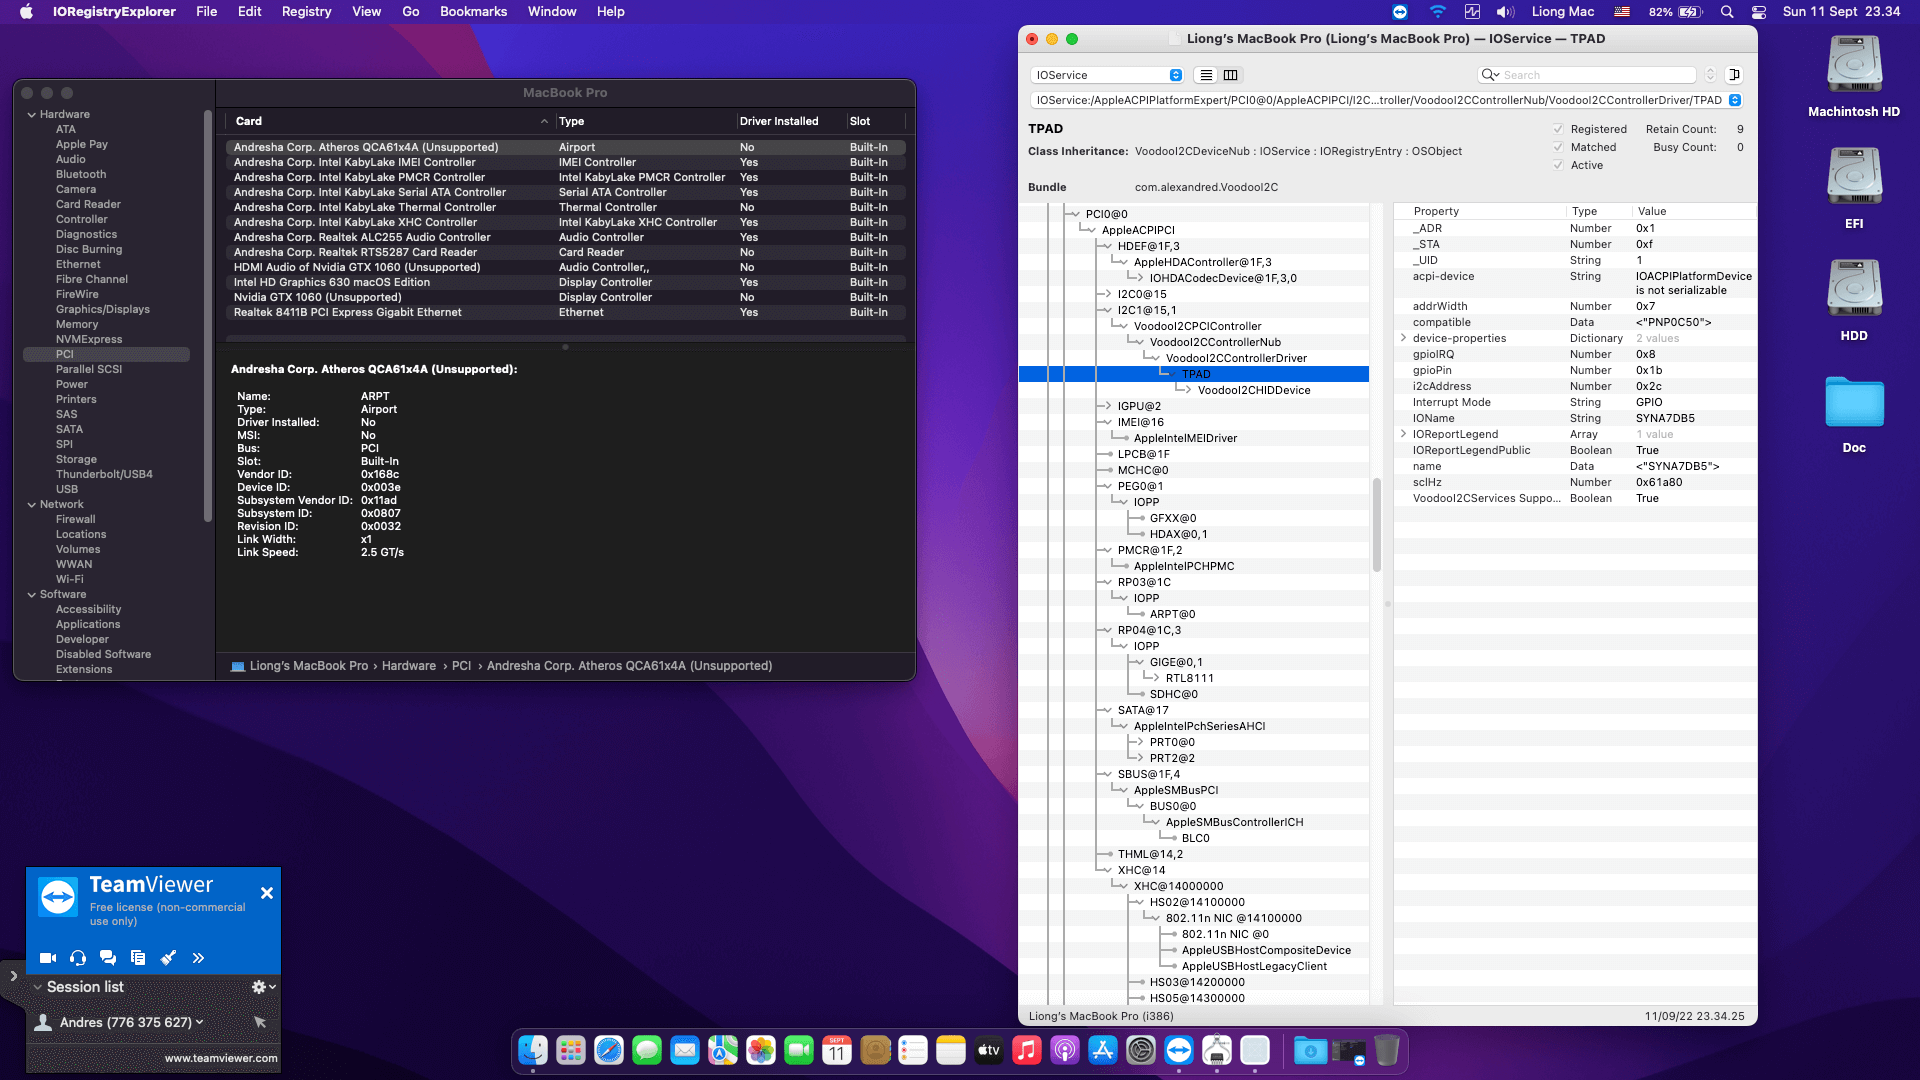The width and height of the screenshot is (1920, 1080).
Task: Close the TeamViewer panel with the X
Action: click(x=267, y=893)
